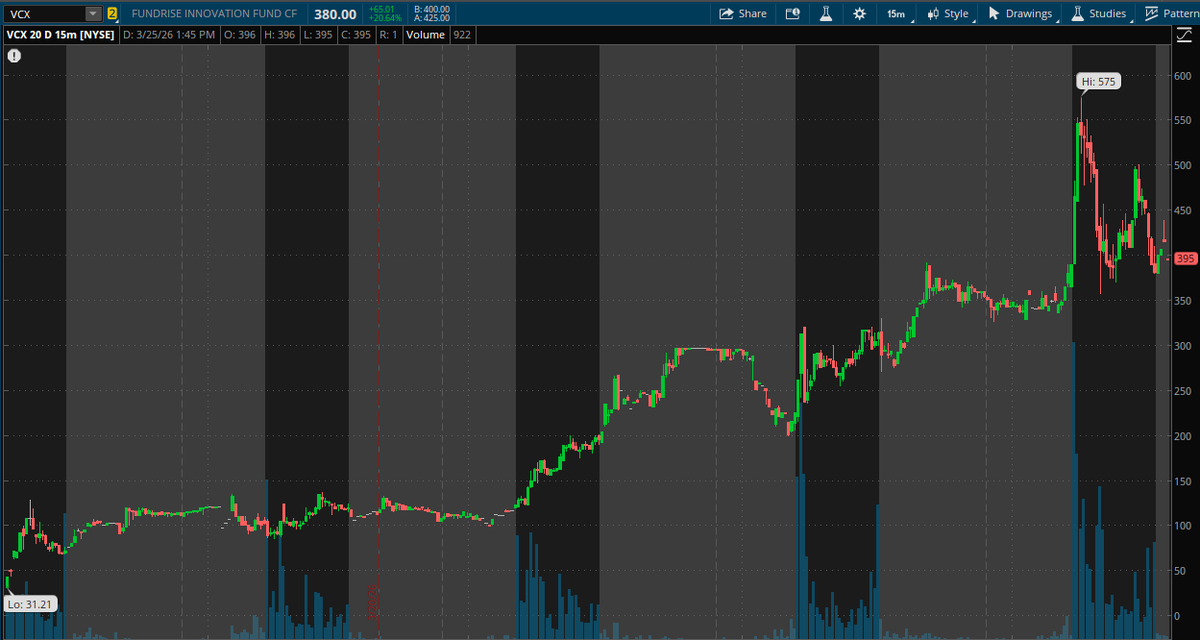This screenshot has height=640, width=1200.
Task: Click the Lo: 31.21 price bubble
Action: (x=28, y=604)
